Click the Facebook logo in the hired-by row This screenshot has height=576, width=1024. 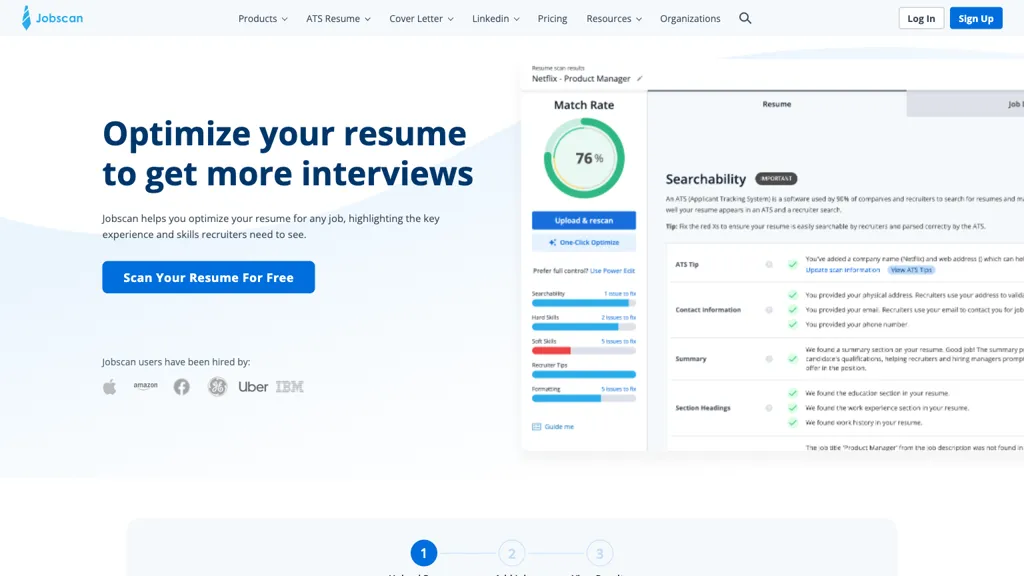[181, 386]
